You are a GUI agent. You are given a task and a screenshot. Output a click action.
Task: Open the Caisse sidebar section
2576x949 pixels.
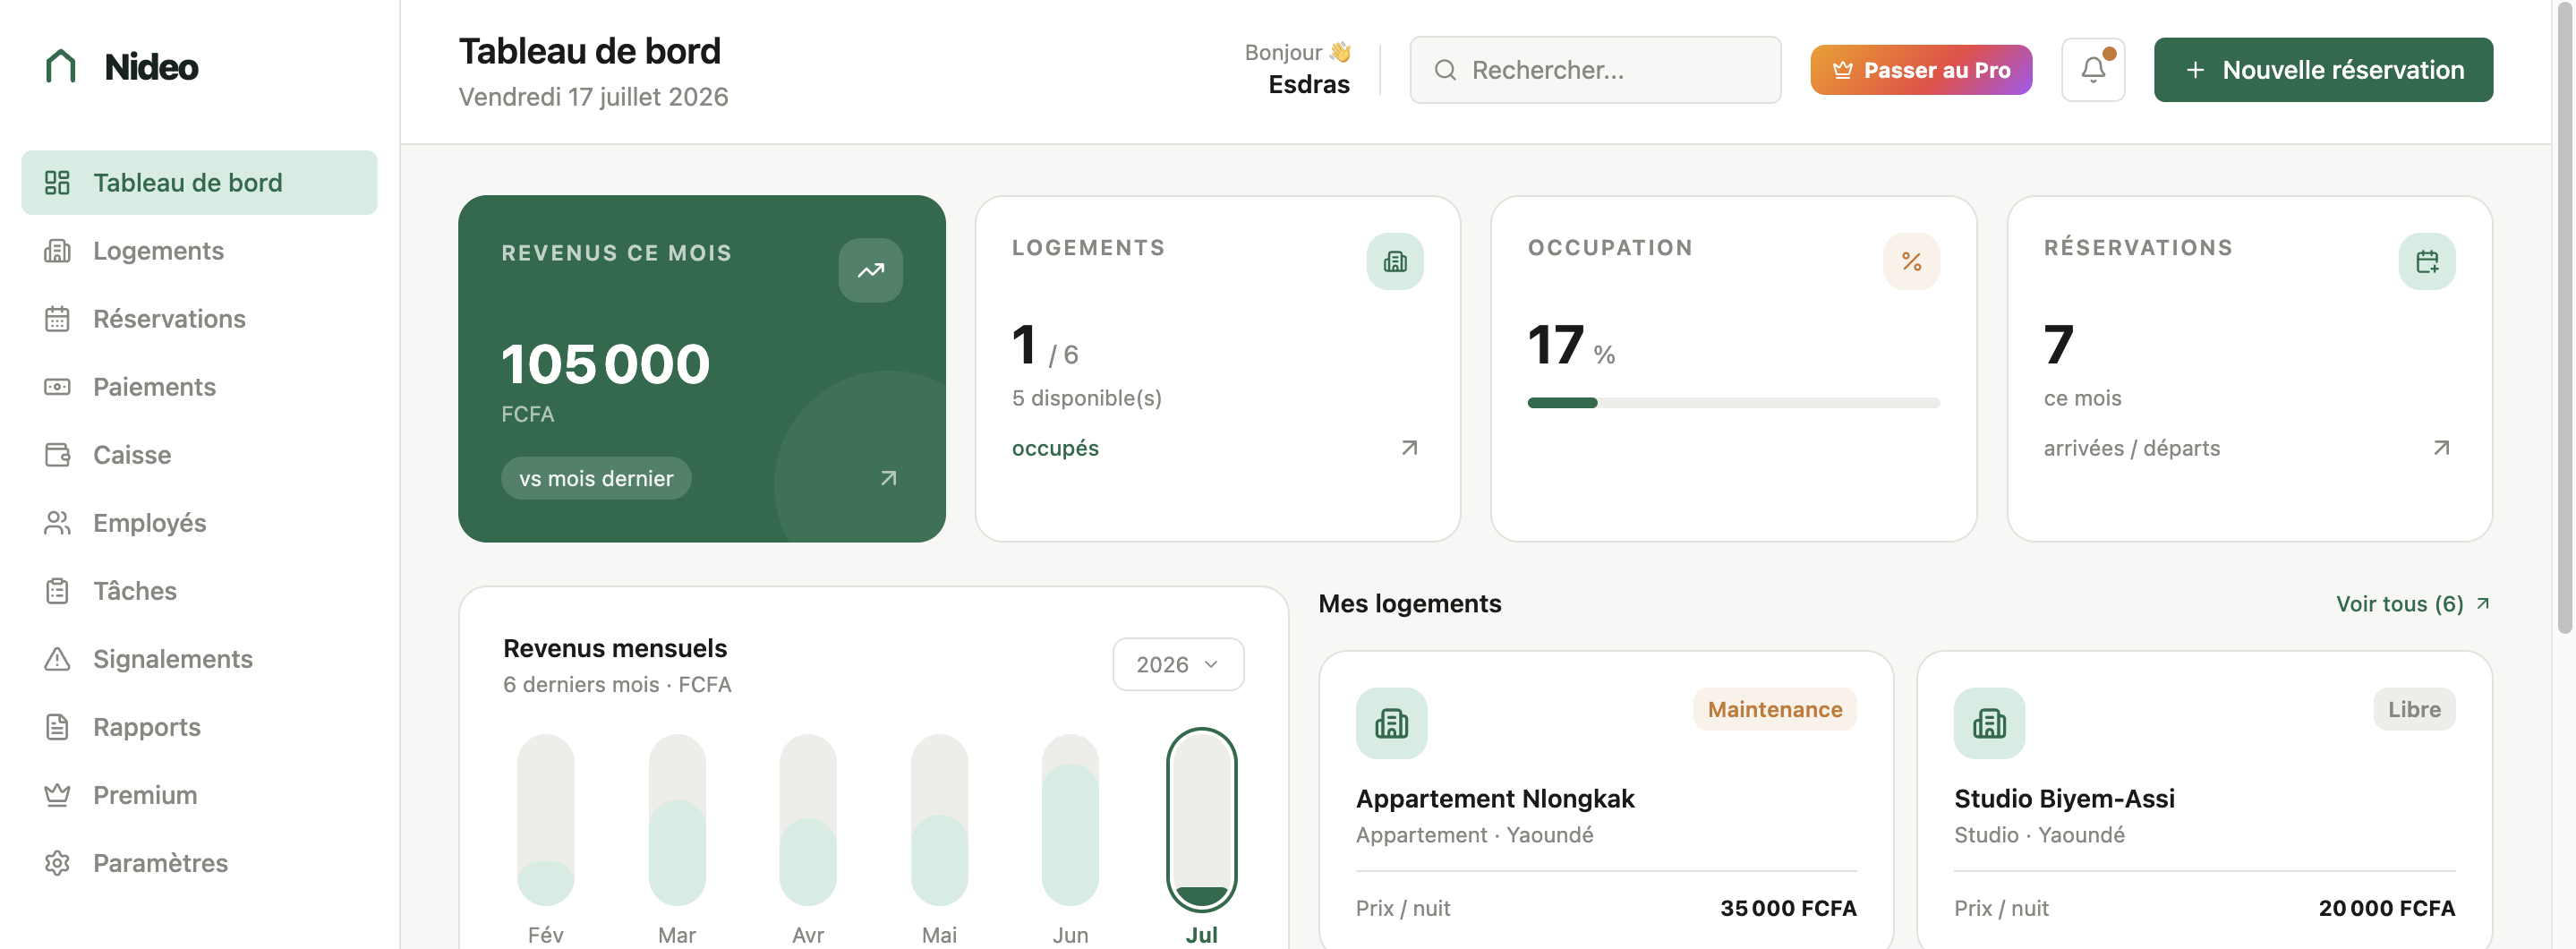tap(199, 454)
